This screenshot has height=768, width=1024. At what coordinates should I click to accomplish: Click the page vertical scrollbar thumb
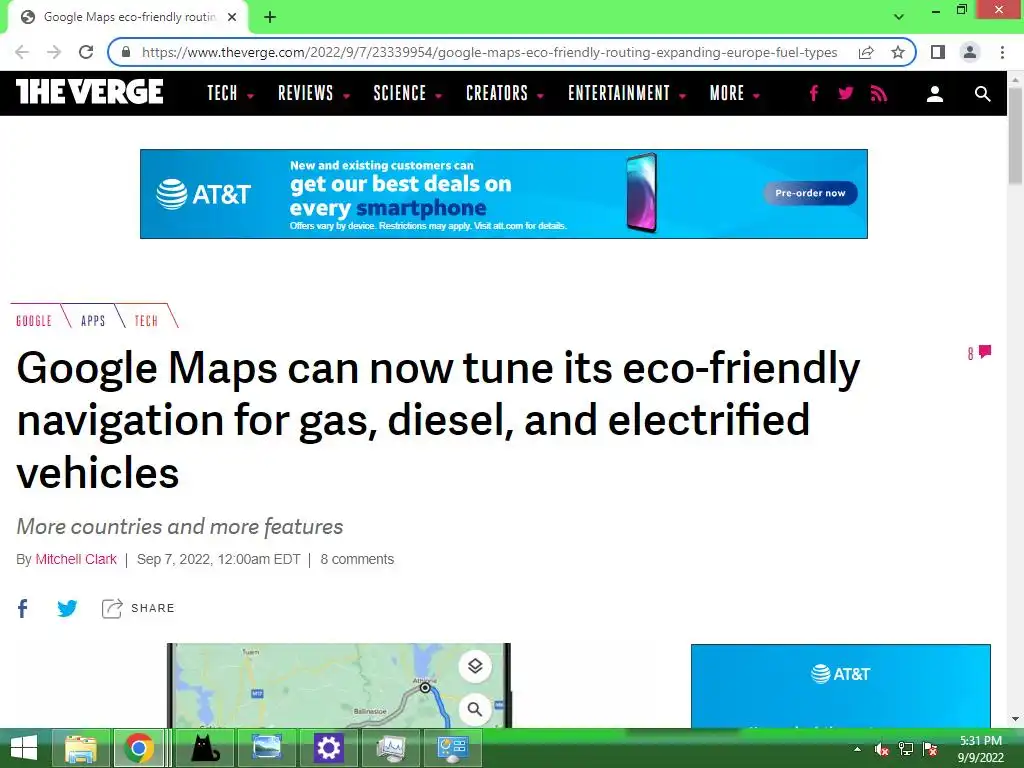(1015, 135)
